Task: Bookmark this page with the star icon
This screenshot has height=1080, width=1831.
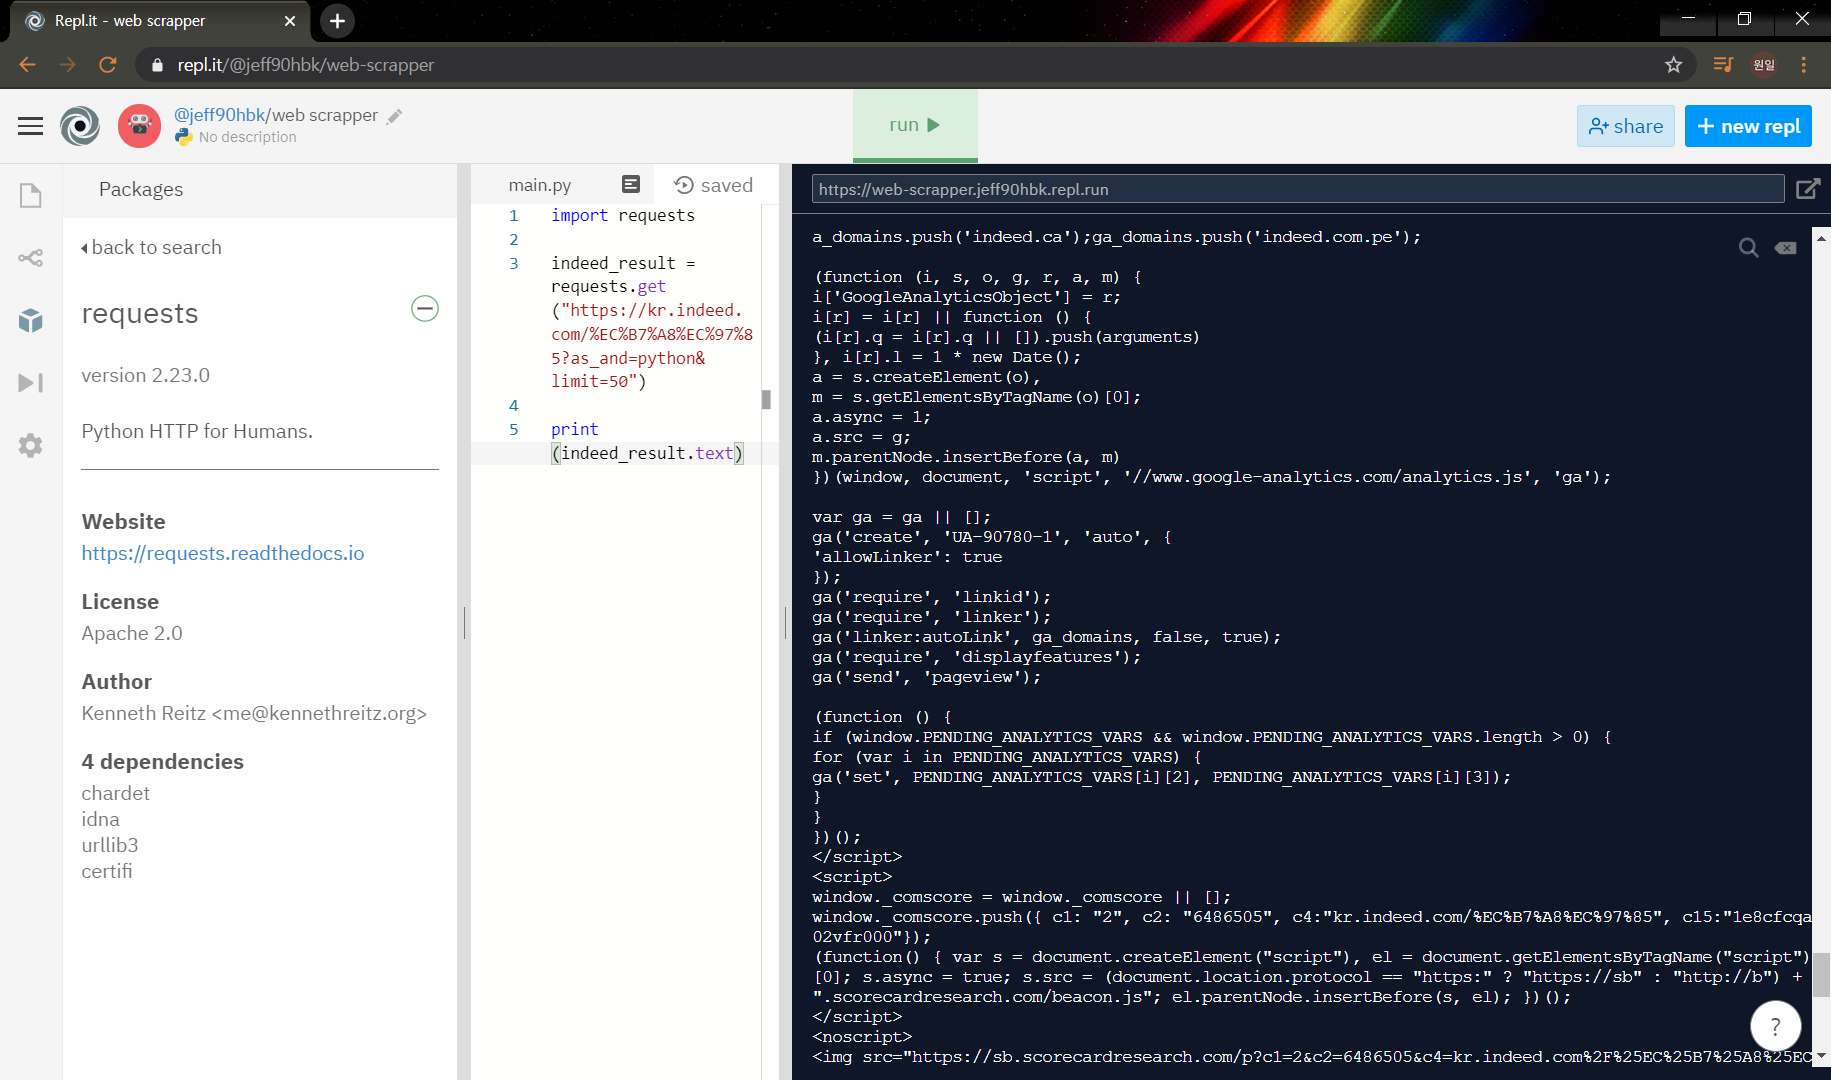Action: click(x=1674, y=65)
